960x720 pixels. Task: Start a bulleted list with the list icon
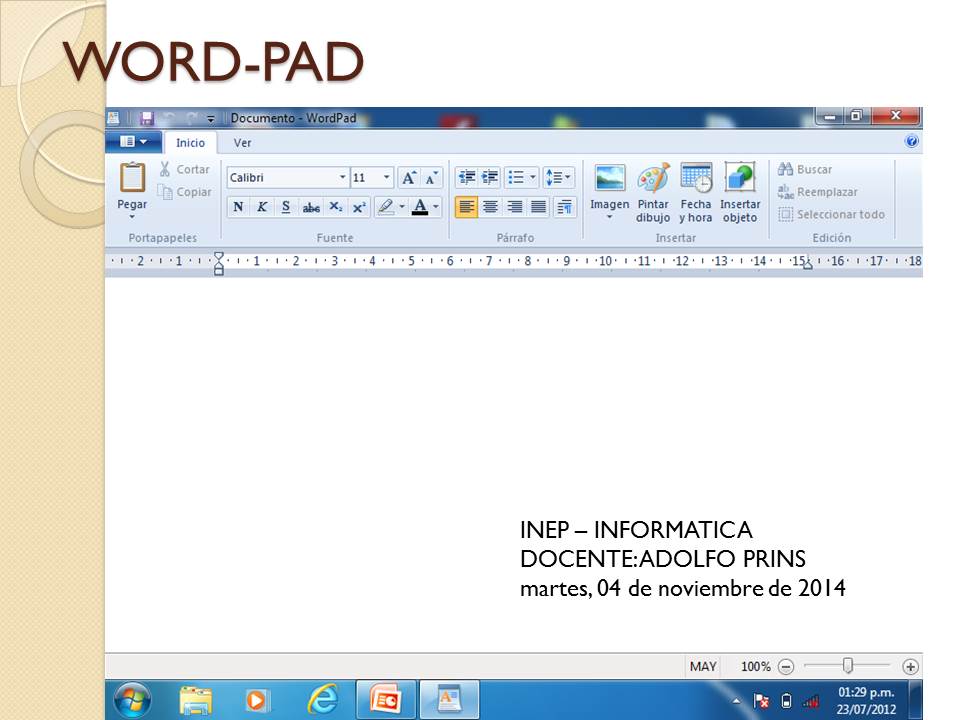(516, 178)
